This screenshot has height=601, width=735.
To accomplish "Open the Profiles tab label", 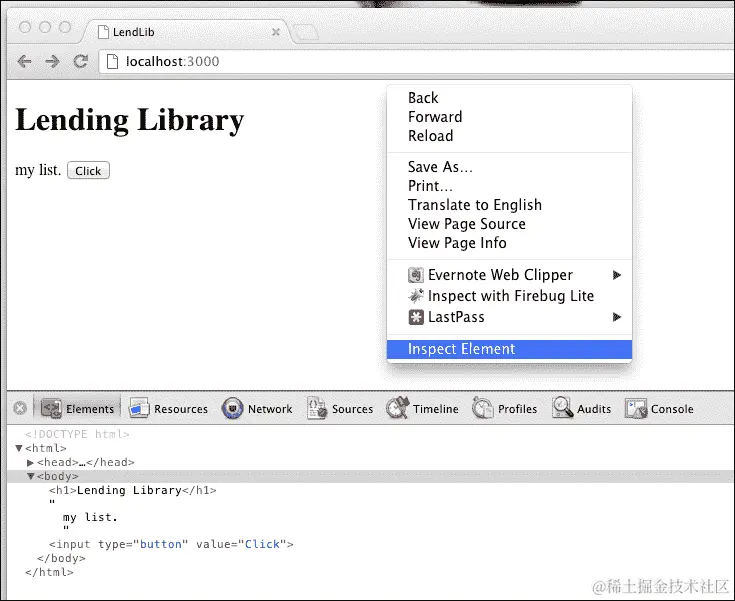I will [x=518, y=409].
